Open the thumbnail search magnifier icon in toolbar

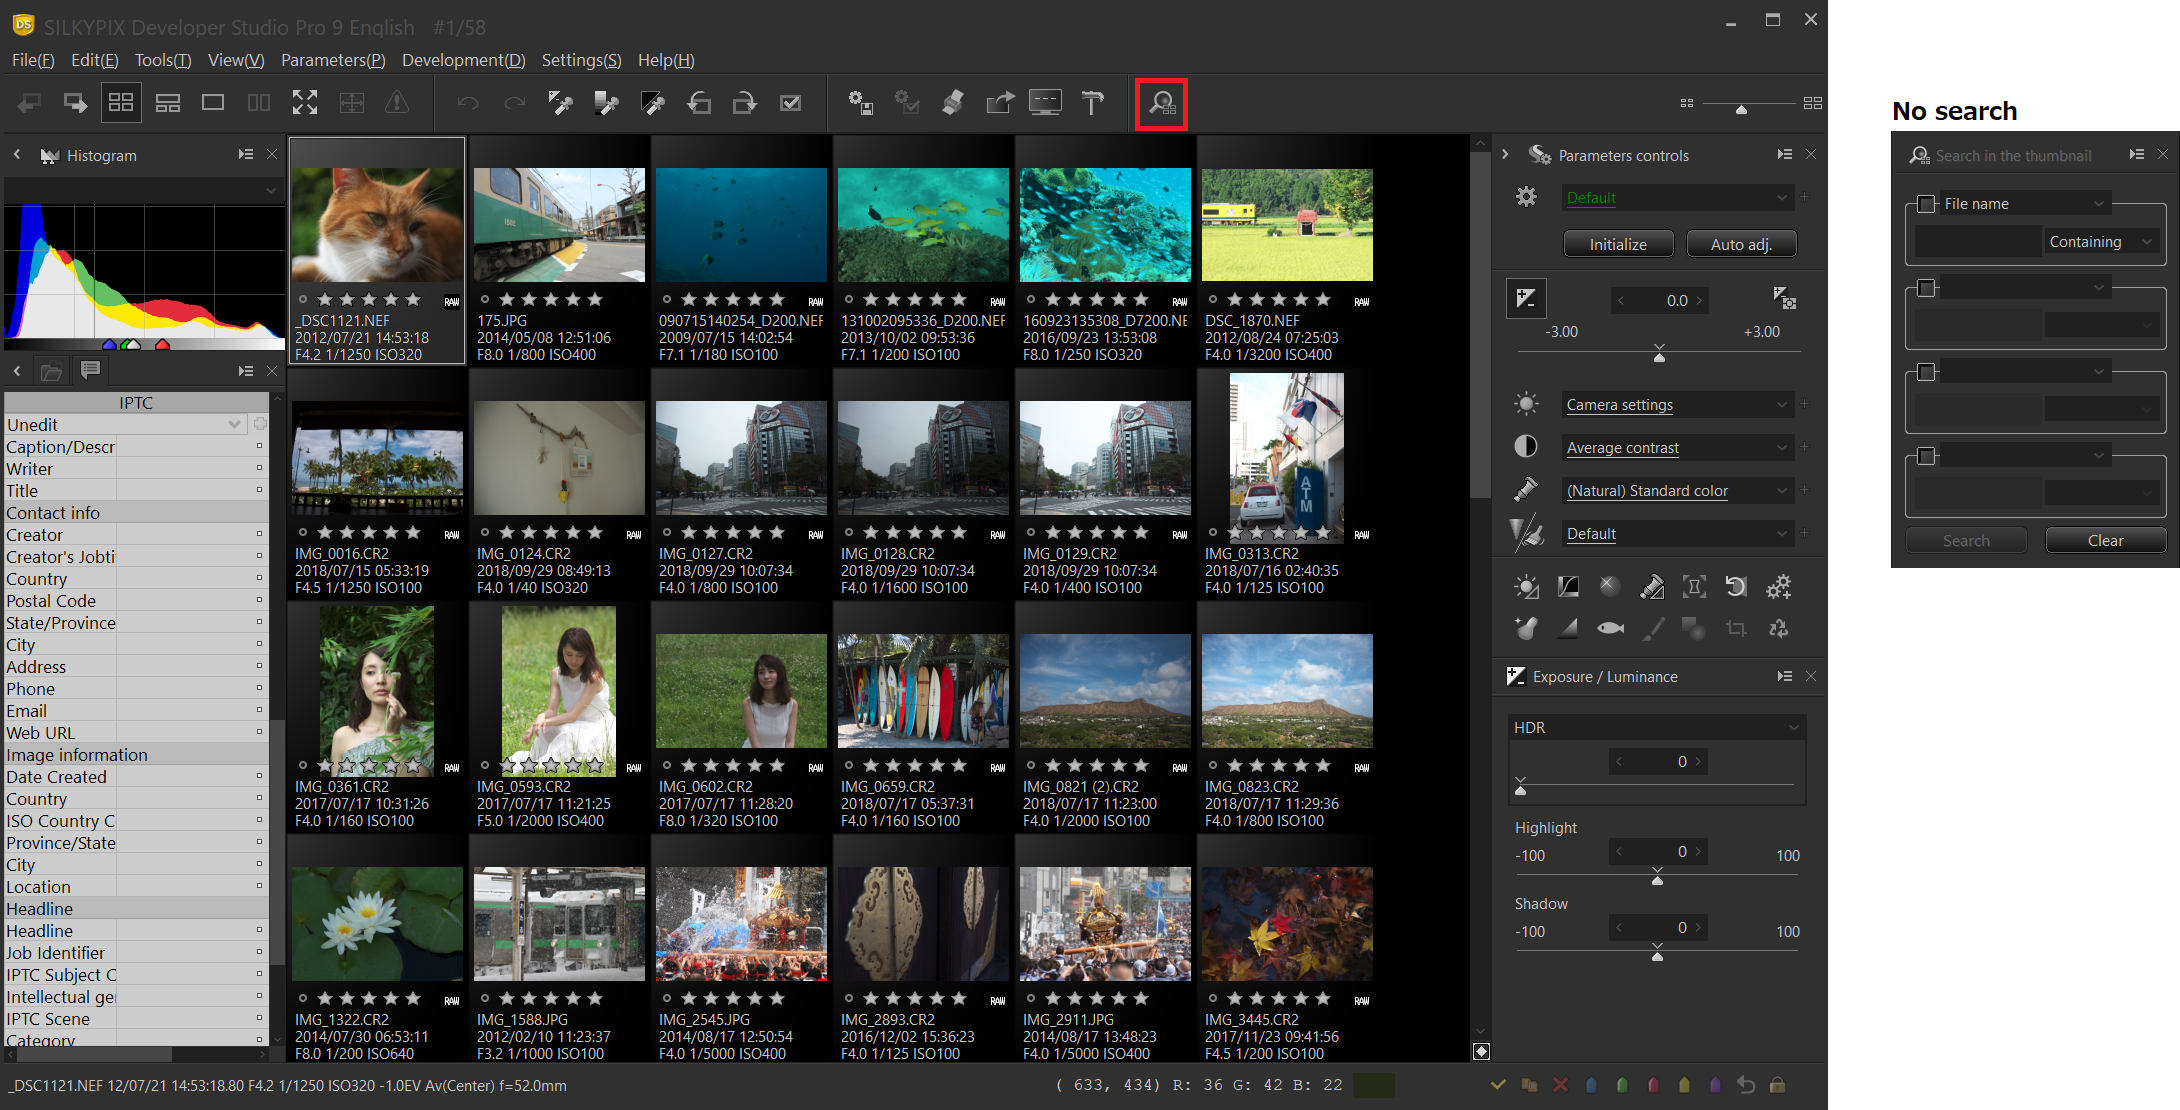tap(1161, 103)
